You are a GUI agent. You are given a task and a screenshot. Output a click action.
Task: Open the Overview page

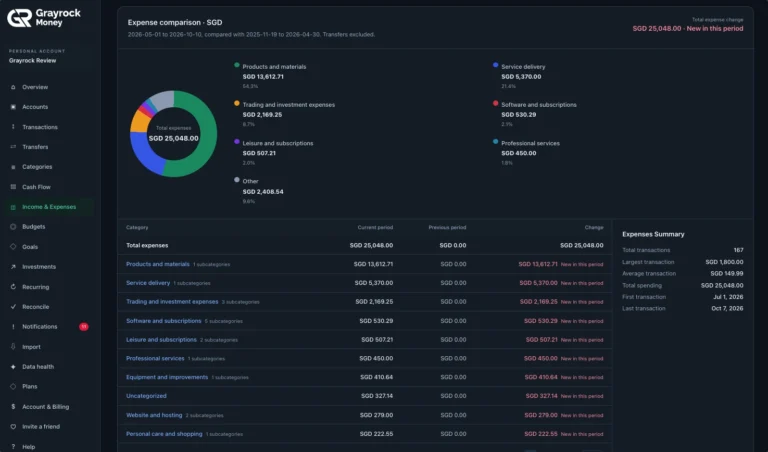(x=35, y=87)
